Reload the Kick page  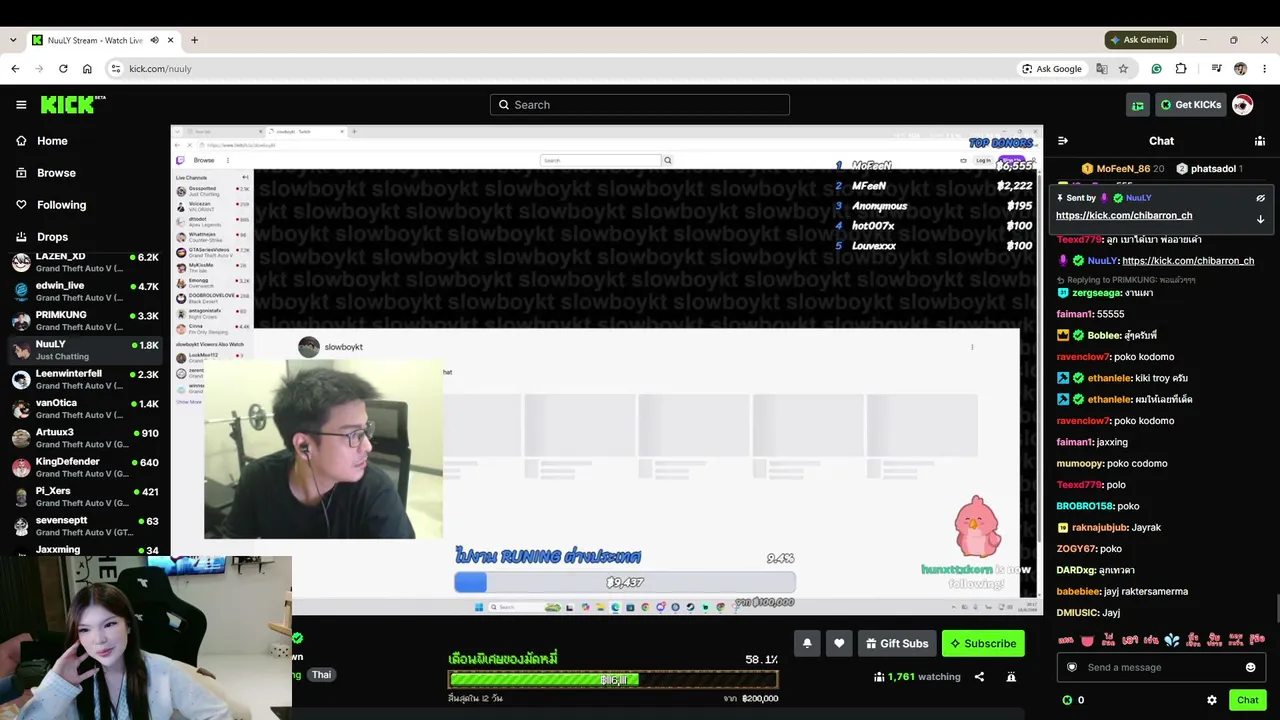(63, 69)
